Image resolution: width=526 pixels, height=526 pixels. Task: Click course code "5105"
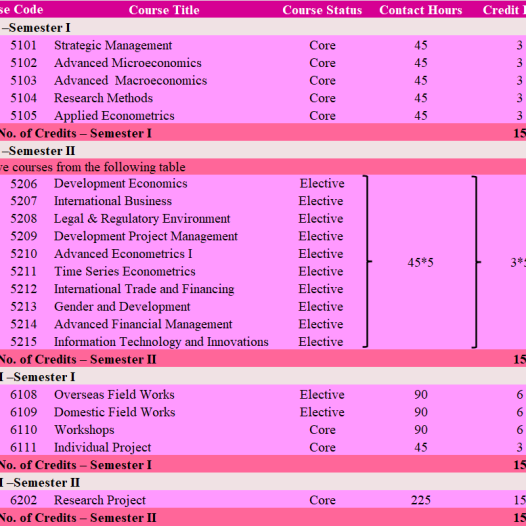(x=23, y=116)
